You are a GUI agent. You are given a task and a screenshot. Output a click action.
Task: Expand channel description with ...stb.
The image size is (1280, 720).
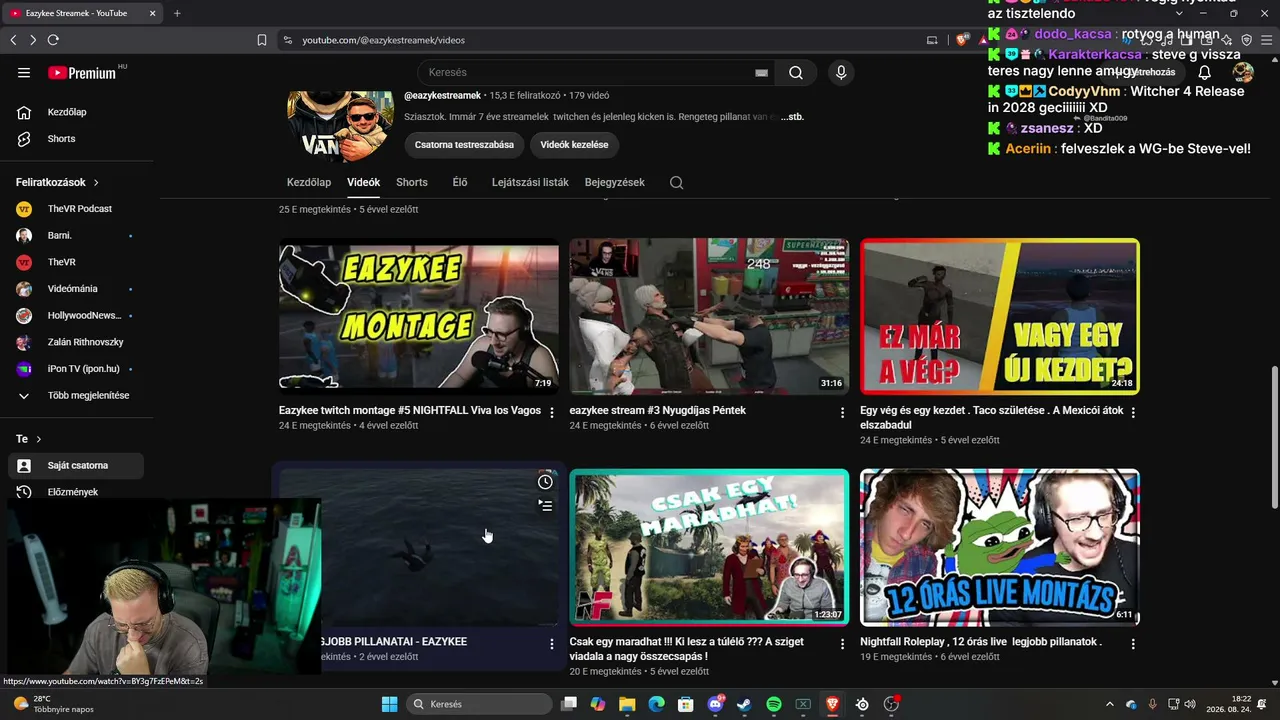click(792, 117)
